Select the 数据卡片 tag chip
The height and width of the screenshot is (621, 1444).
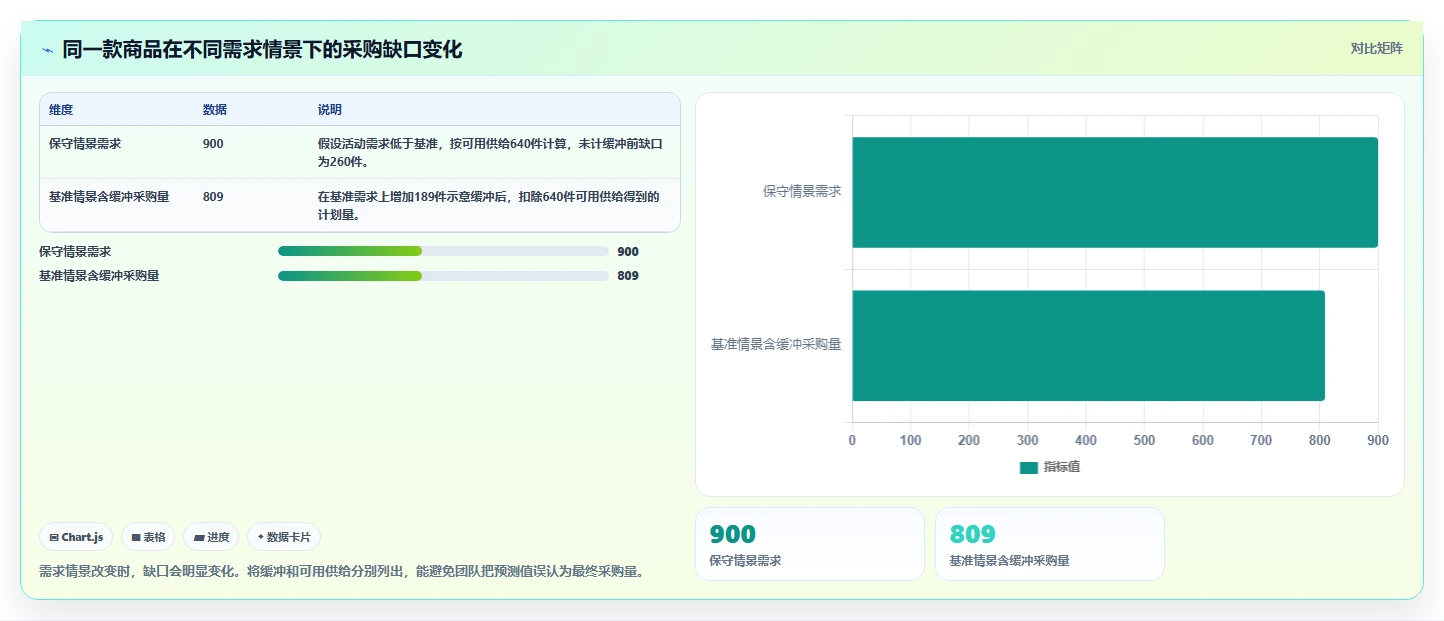284,537
